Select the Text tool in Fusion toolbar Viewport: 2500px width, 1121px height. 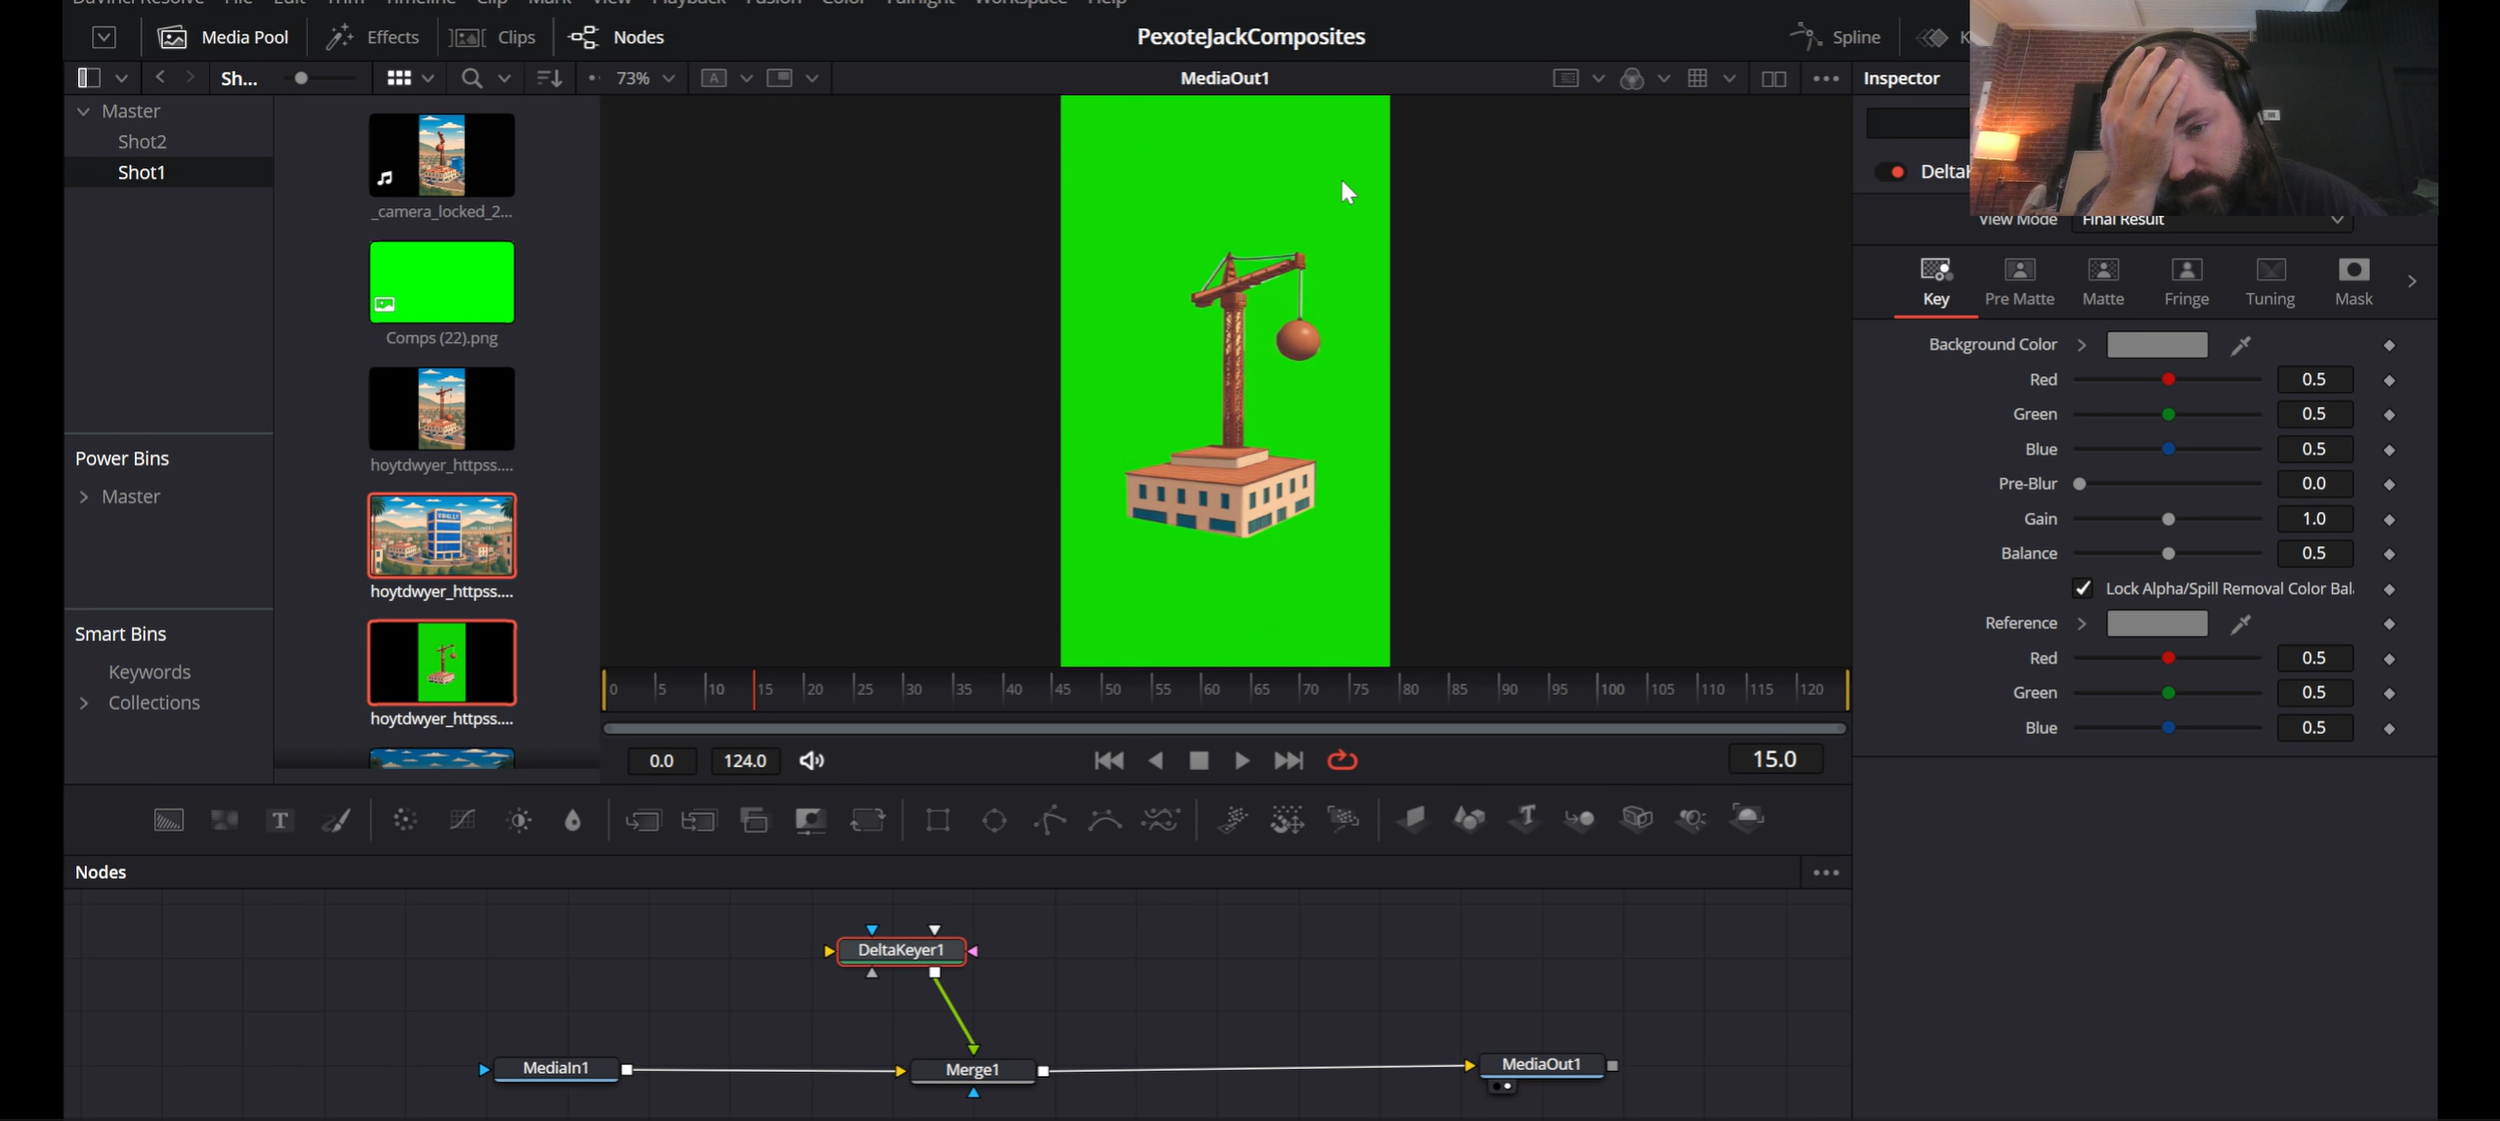(280, 821)
